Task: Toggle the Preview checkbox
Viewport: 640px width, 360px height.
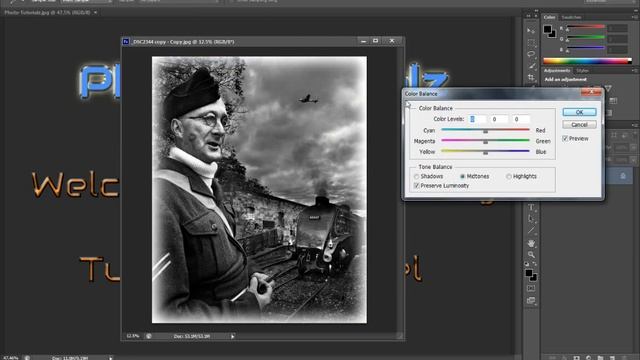Action: pos(565,139)
